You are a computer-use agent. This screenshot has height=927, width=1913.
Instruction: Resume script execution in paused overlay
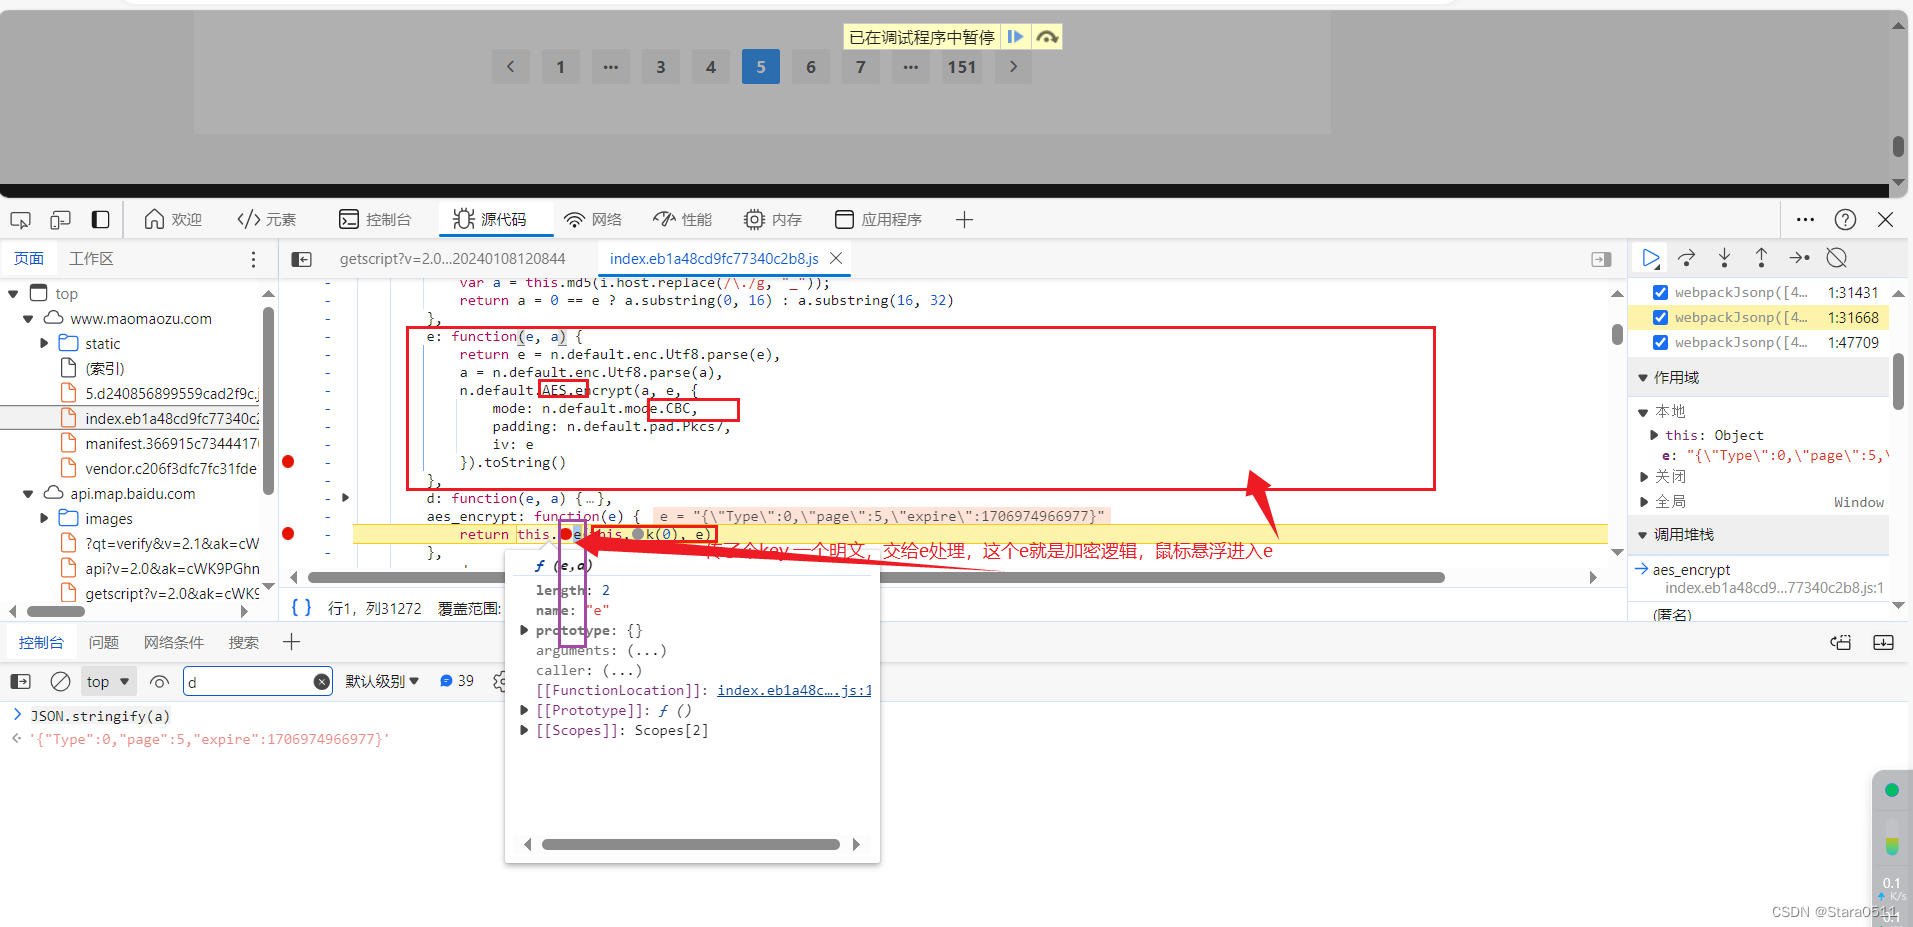1015,37
